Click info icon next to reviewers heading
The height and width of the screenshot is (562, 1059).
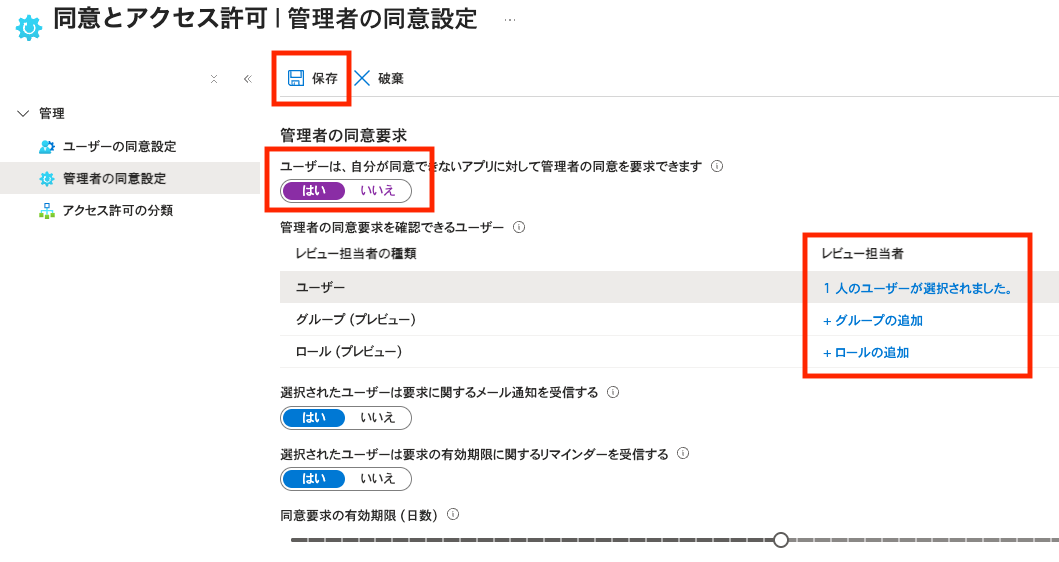click(519, 227)
